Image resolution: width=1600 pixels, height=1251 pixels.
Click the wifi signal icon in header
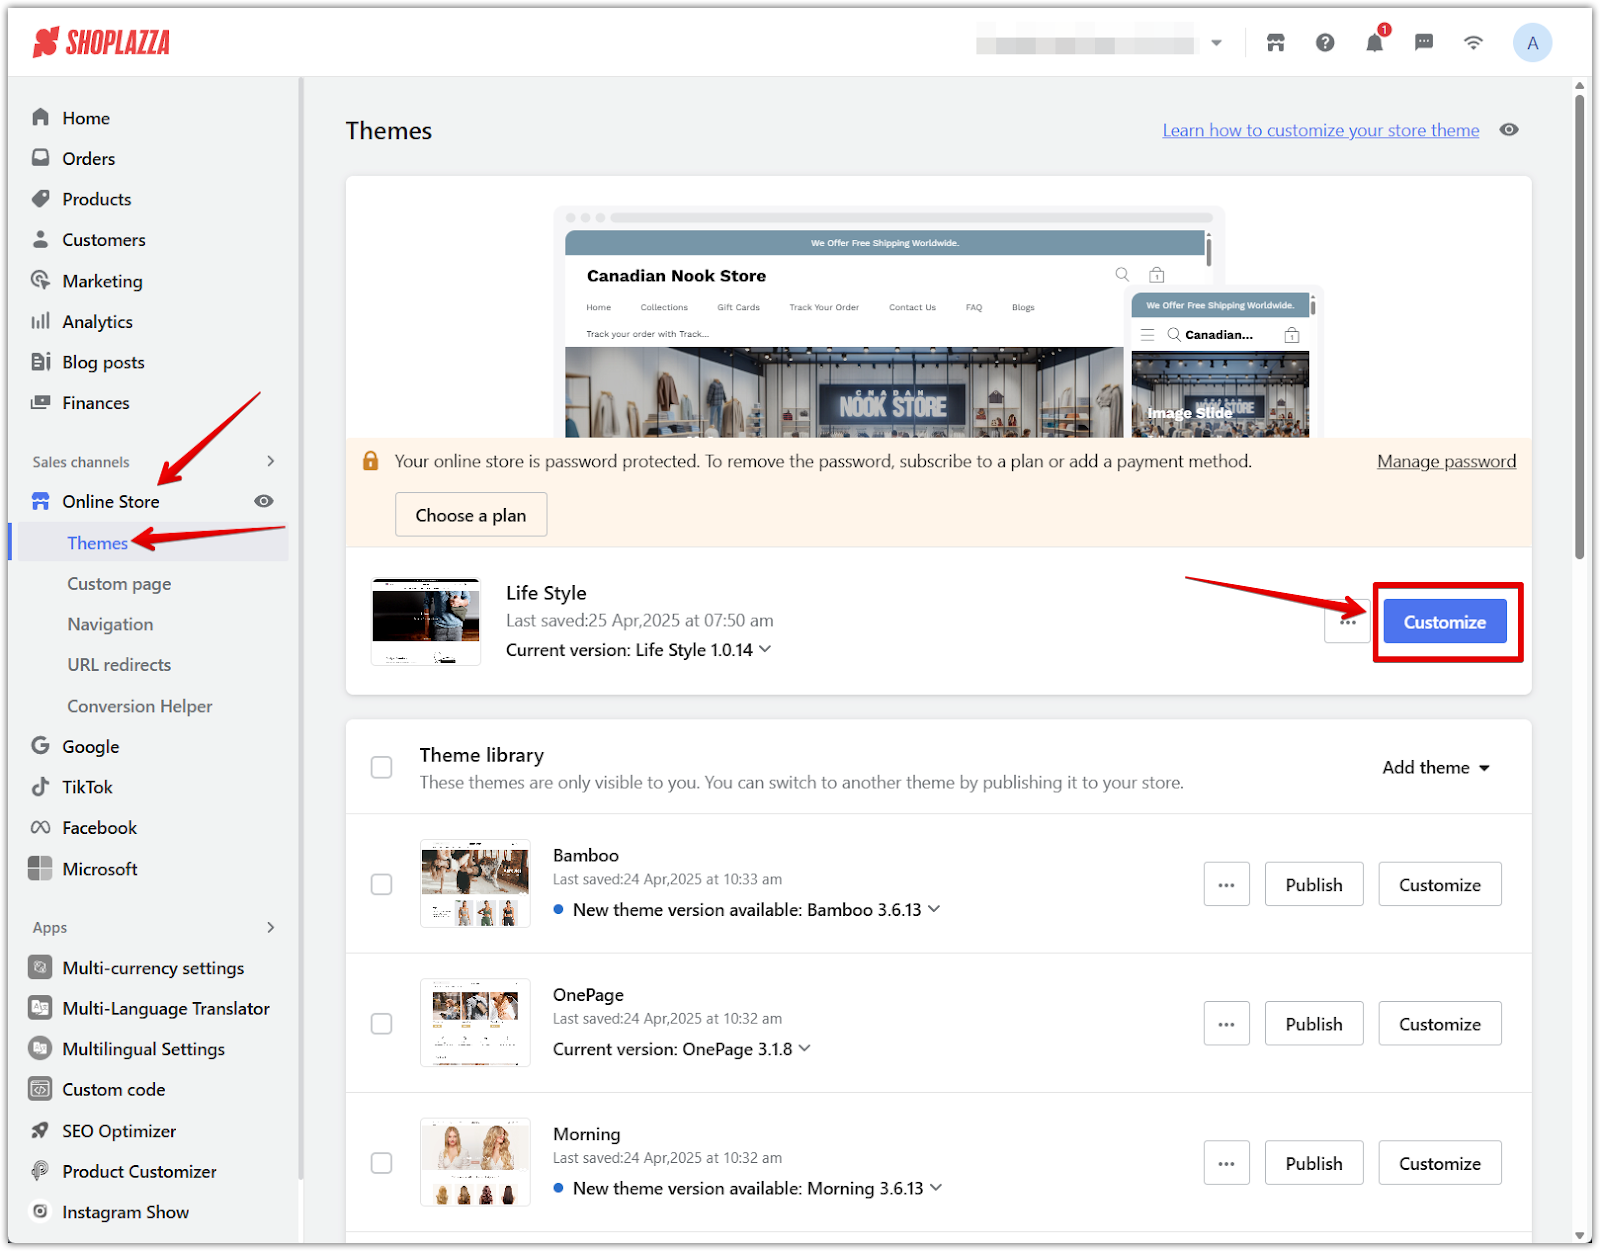click(1473, 43)
